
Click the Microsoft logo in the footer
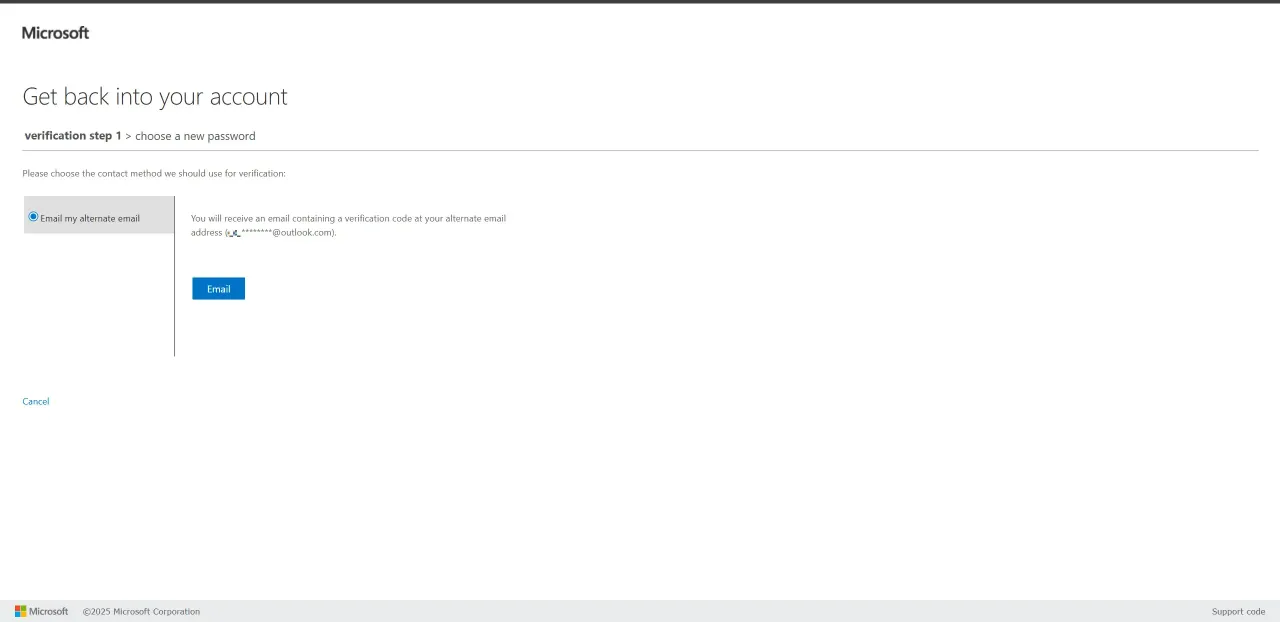(x=42, y=611)
